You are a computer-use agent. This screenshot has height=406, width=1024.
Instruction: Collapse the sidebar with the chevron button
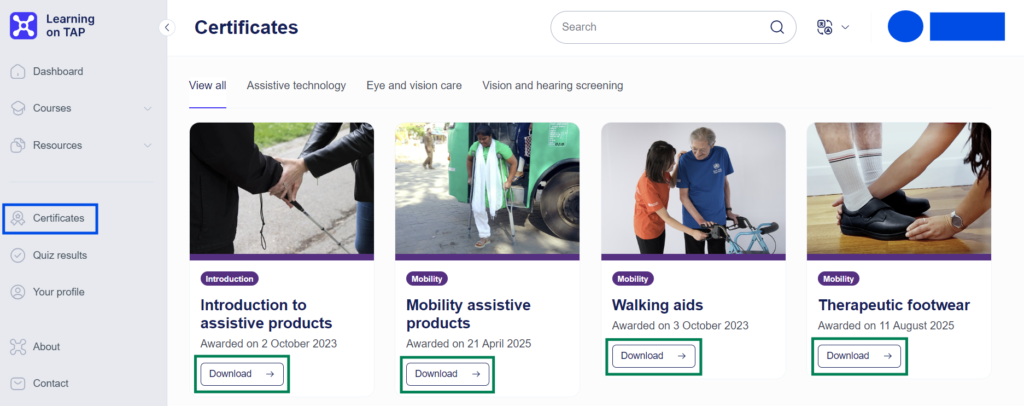[167, 28]
